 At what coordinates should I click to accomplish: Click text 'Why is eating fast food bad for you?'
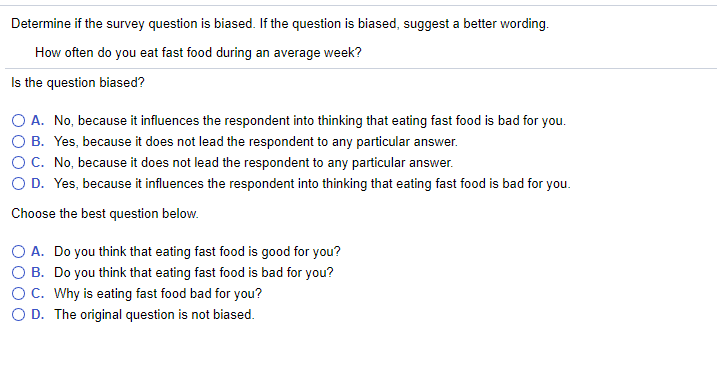click(158, 294)
